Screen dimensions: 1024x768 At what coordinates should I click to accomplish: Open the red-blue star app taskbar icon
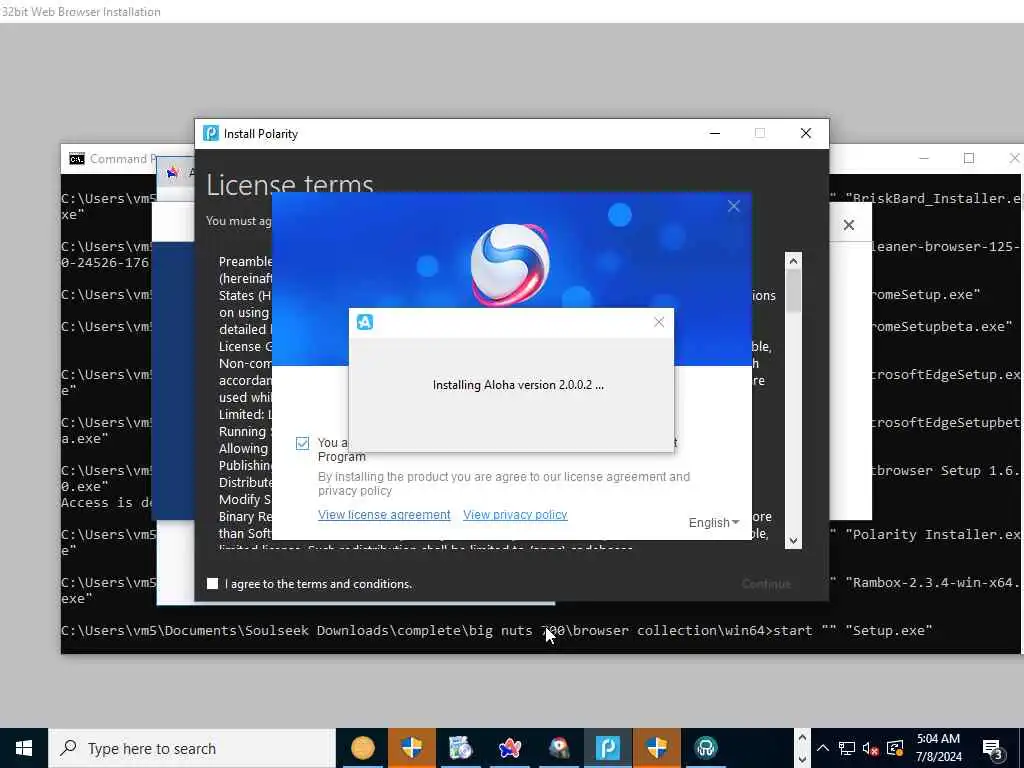[x=509, y=748]
